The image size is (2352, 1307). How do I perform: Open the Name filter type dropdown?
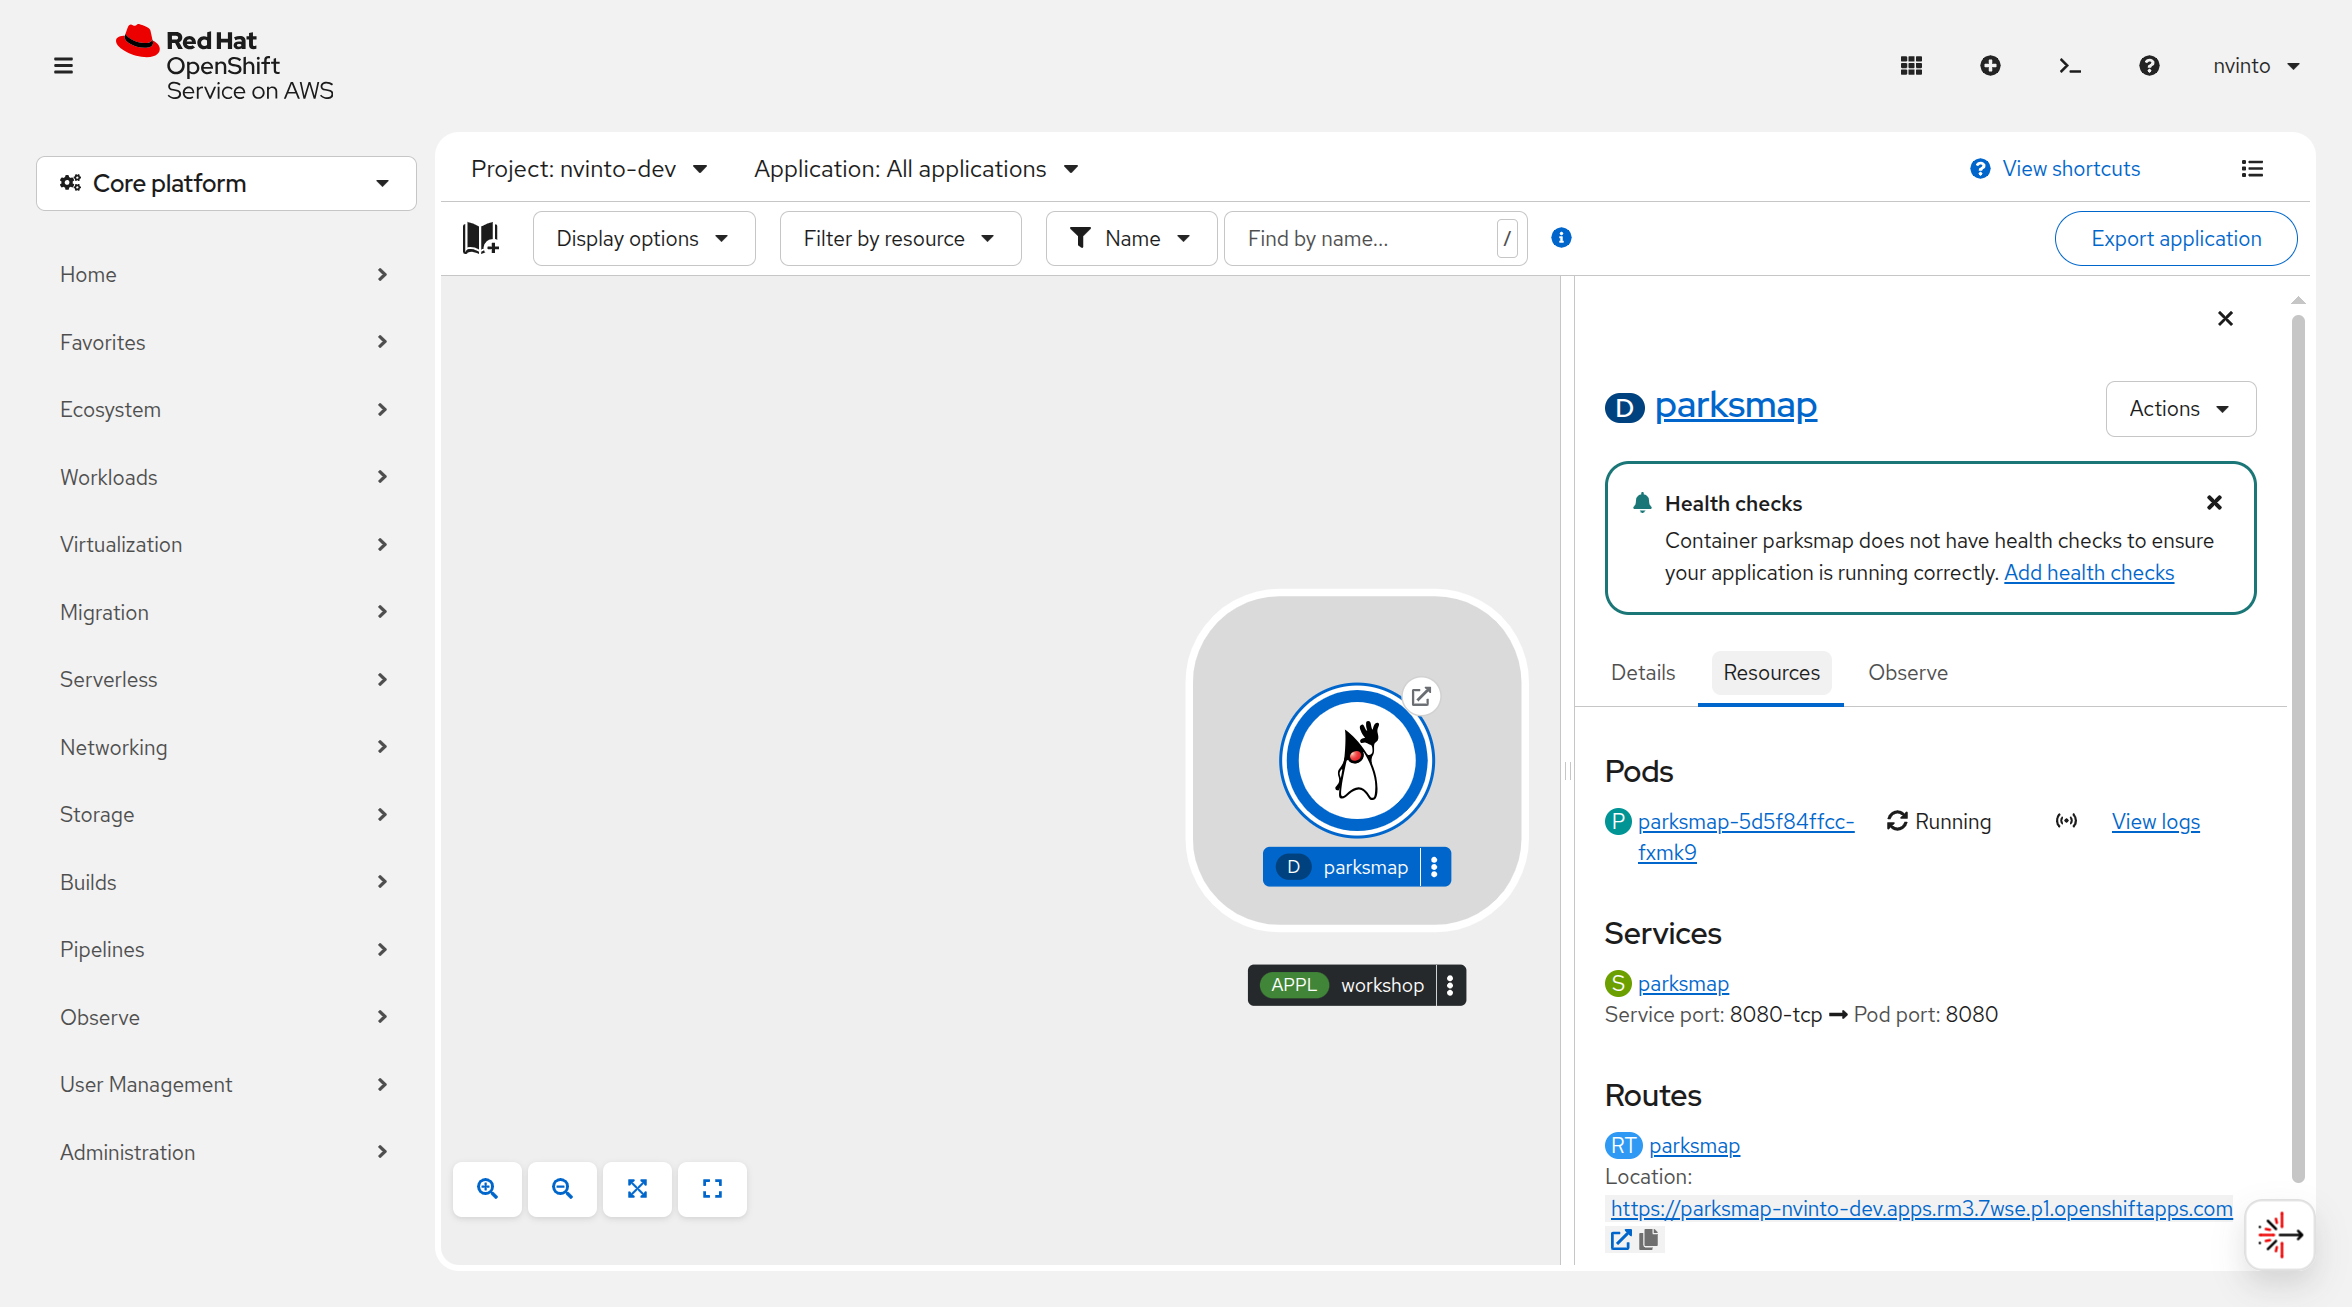[x=1131, y=238]
